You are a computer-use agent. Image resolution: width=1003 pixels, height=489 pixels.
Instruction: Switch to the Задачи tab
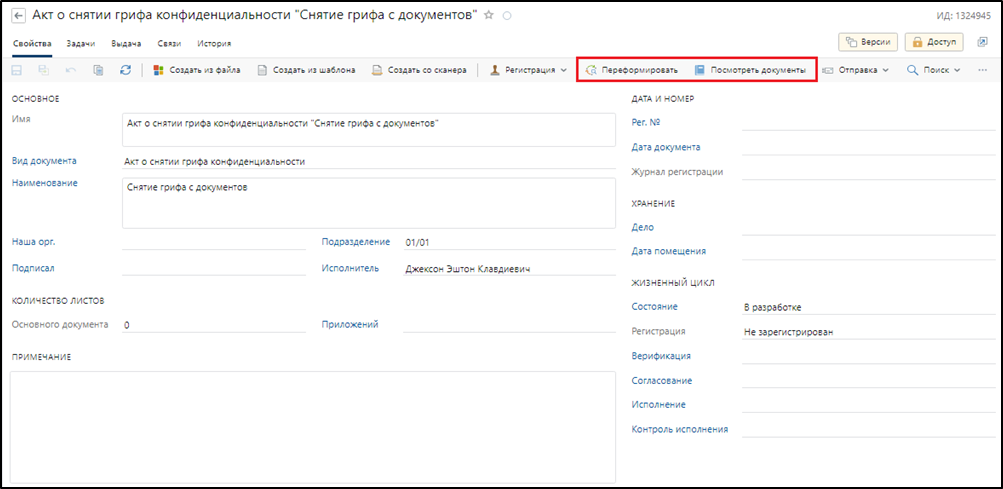[81, 44]
